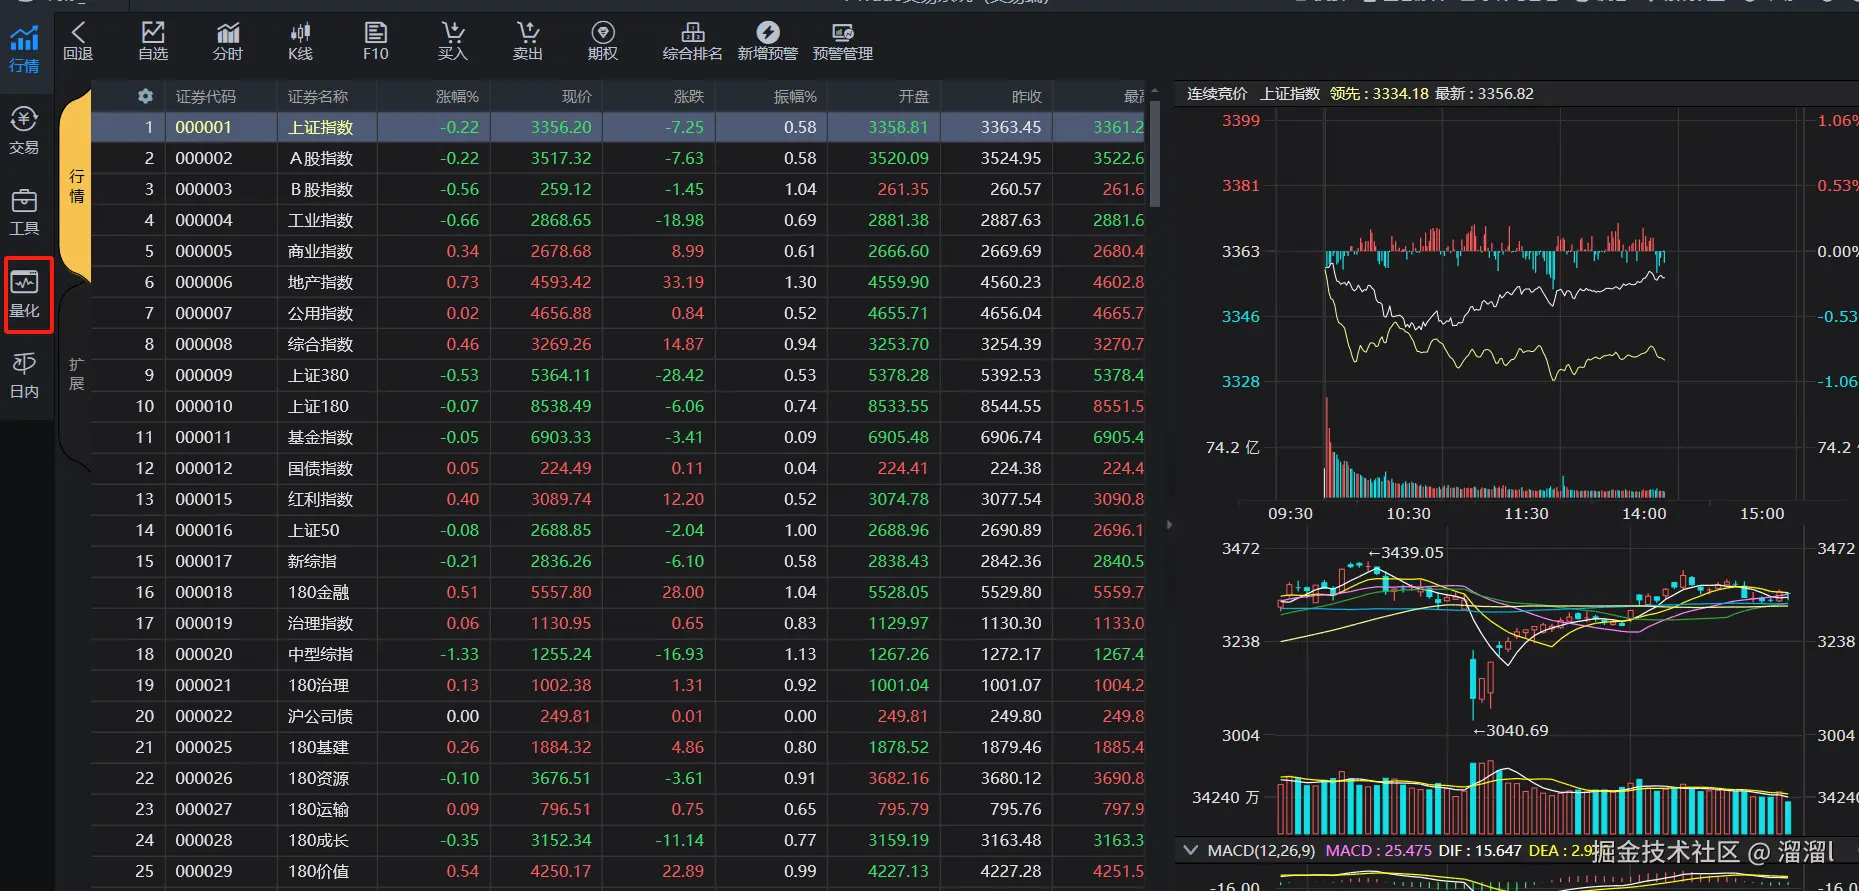This screenshot has height=891, width=1859.
Task: Select the 180金融 row name
Action: click(318, 592)
